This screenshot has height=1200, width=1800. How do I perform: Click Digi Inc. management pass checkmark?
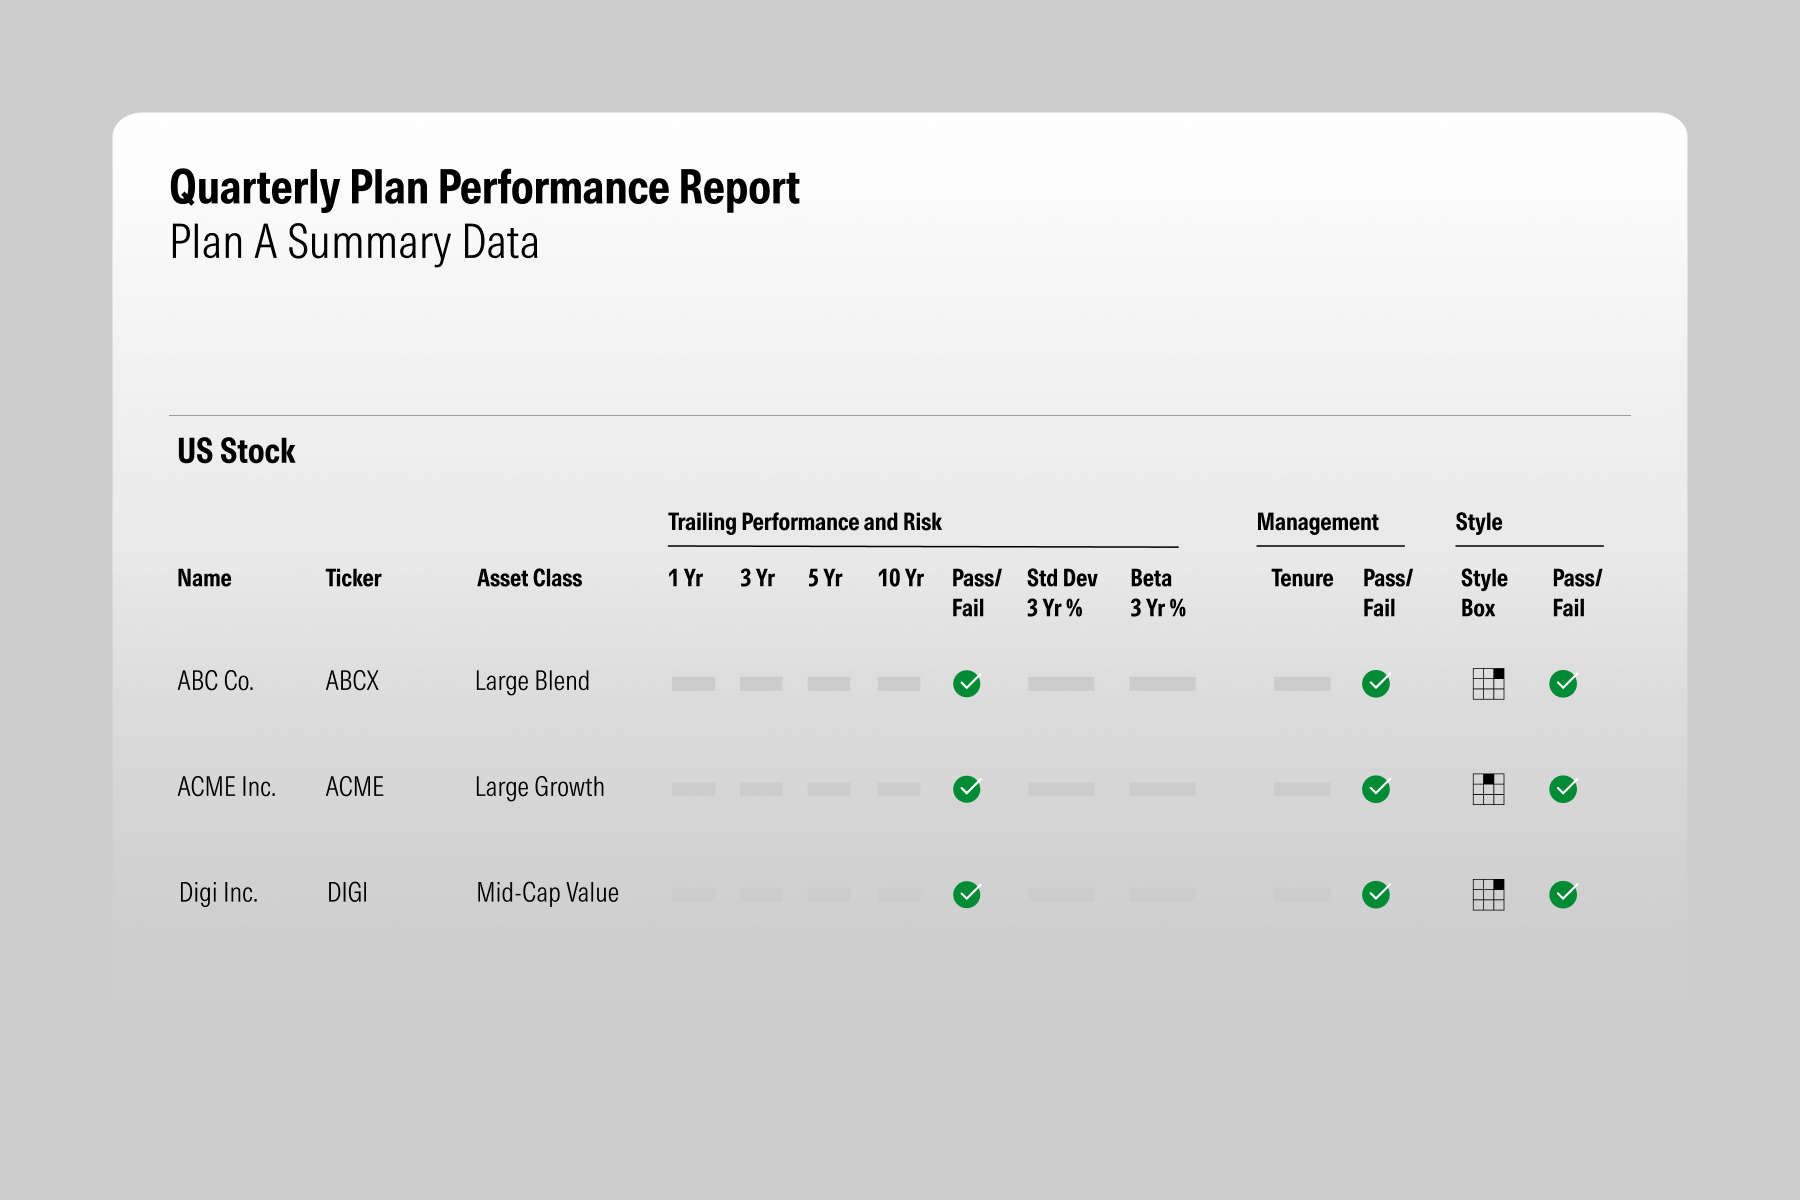1376,895
